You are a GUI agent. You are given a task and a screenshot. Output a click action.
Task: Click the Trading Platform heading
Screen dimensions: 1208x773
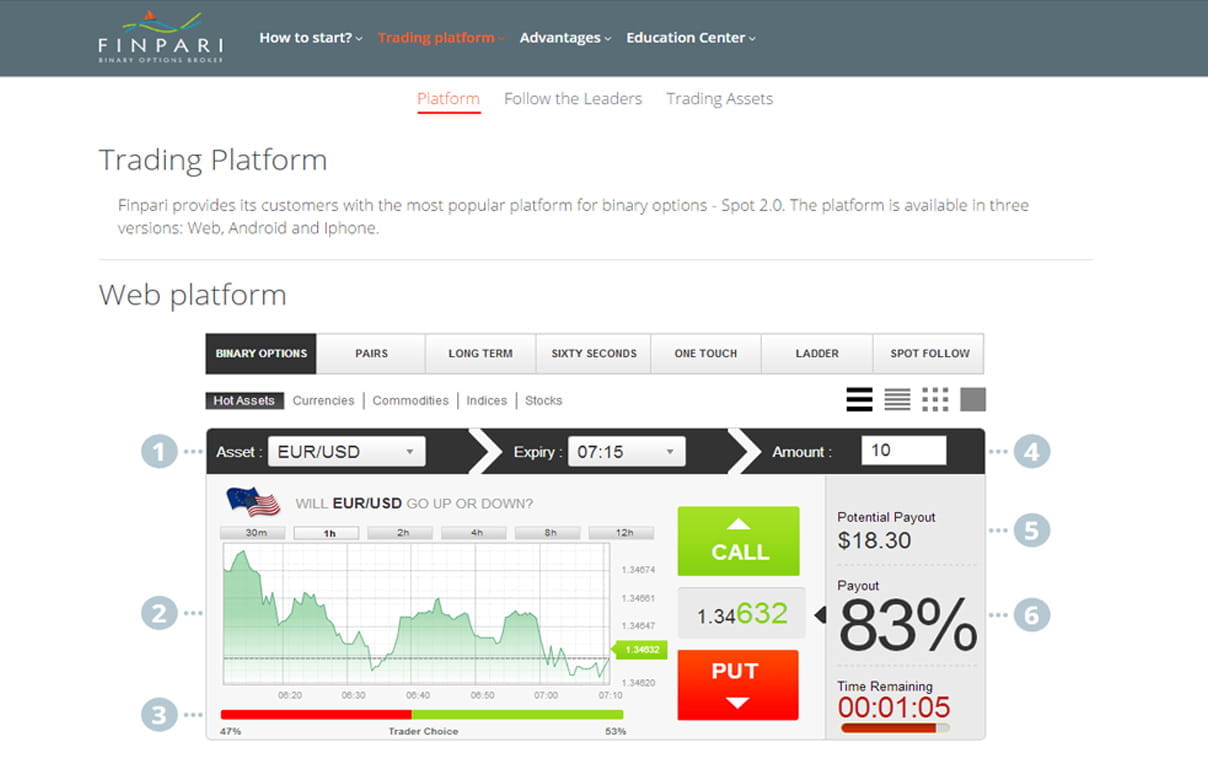click(213, 160)
